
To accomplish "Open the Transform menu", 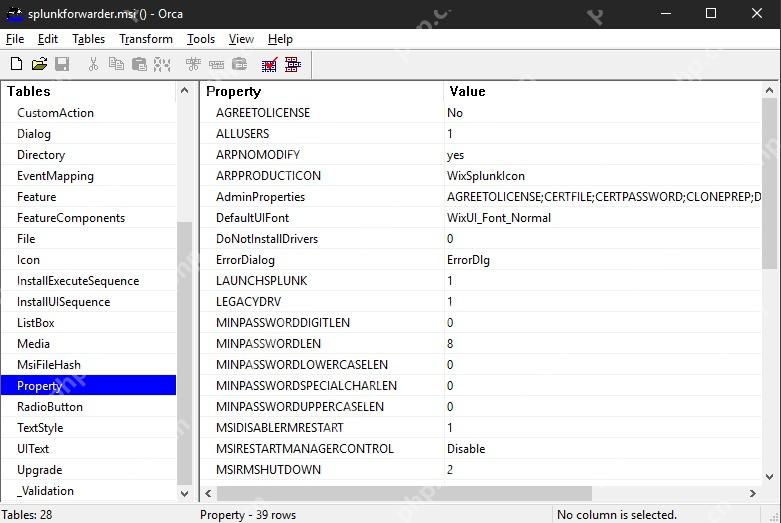I will pyautogui.click(x=146, y=39).
